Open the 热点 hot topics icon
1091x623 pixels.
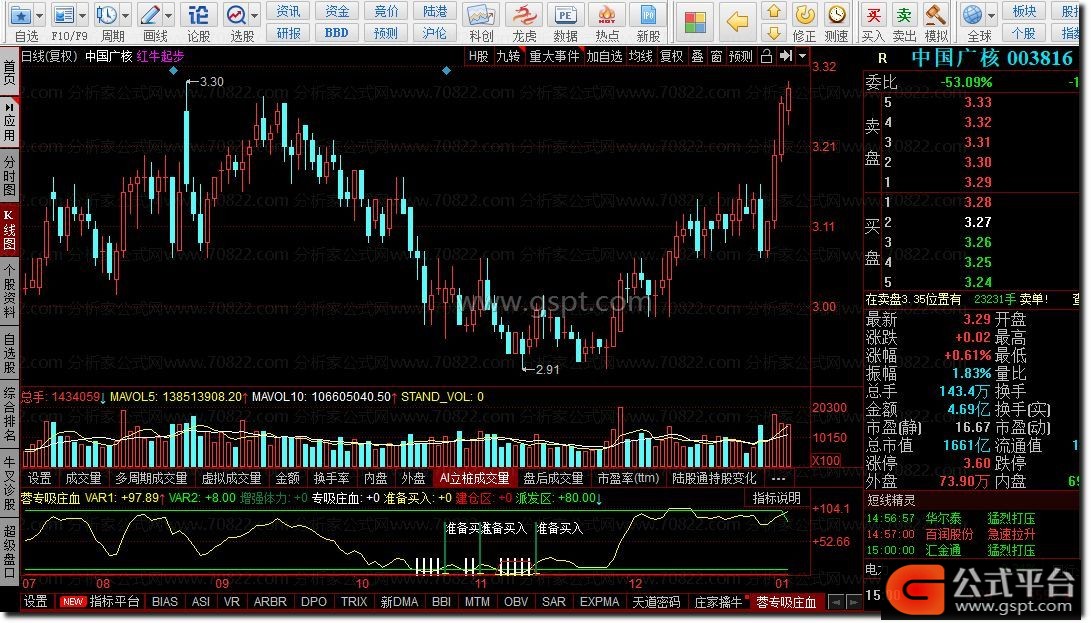click(607, 15)
